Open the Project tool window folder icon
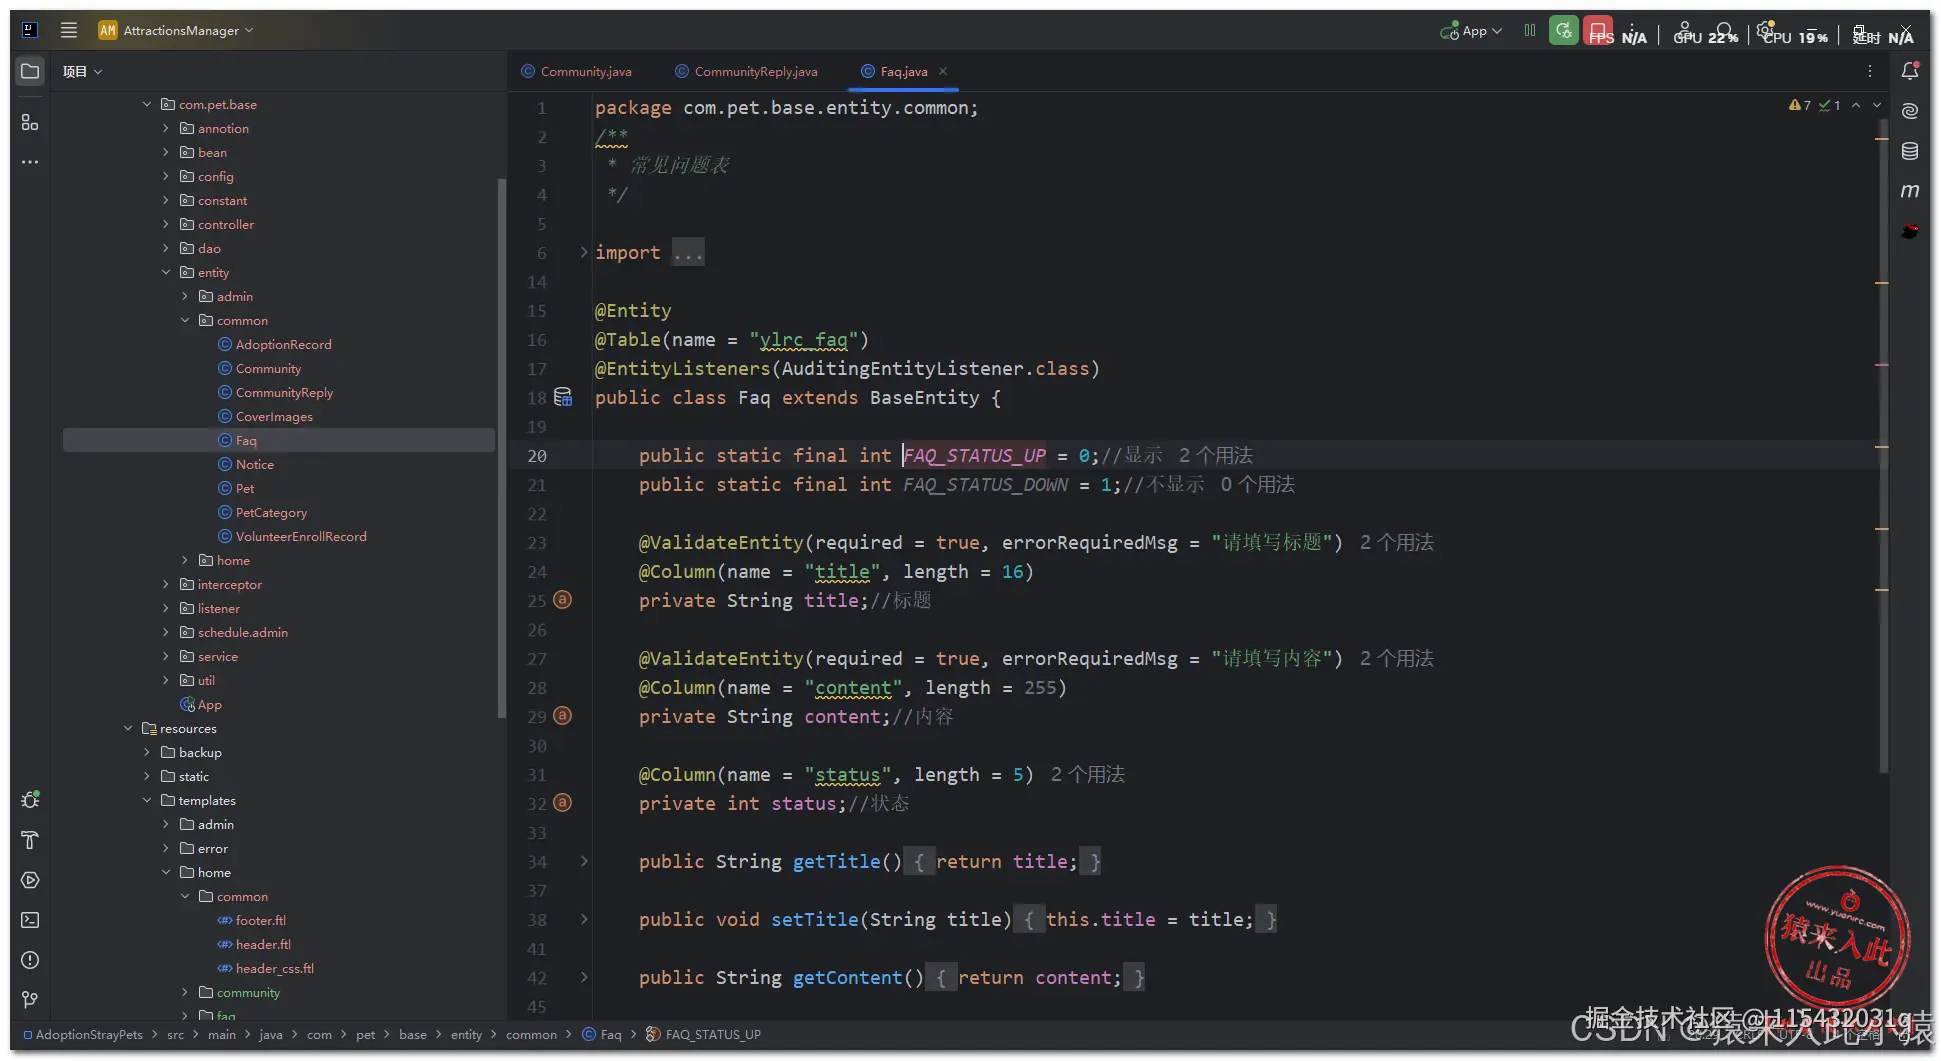The height and width of the screenshot is (1061, 1941). click(30, 72)
